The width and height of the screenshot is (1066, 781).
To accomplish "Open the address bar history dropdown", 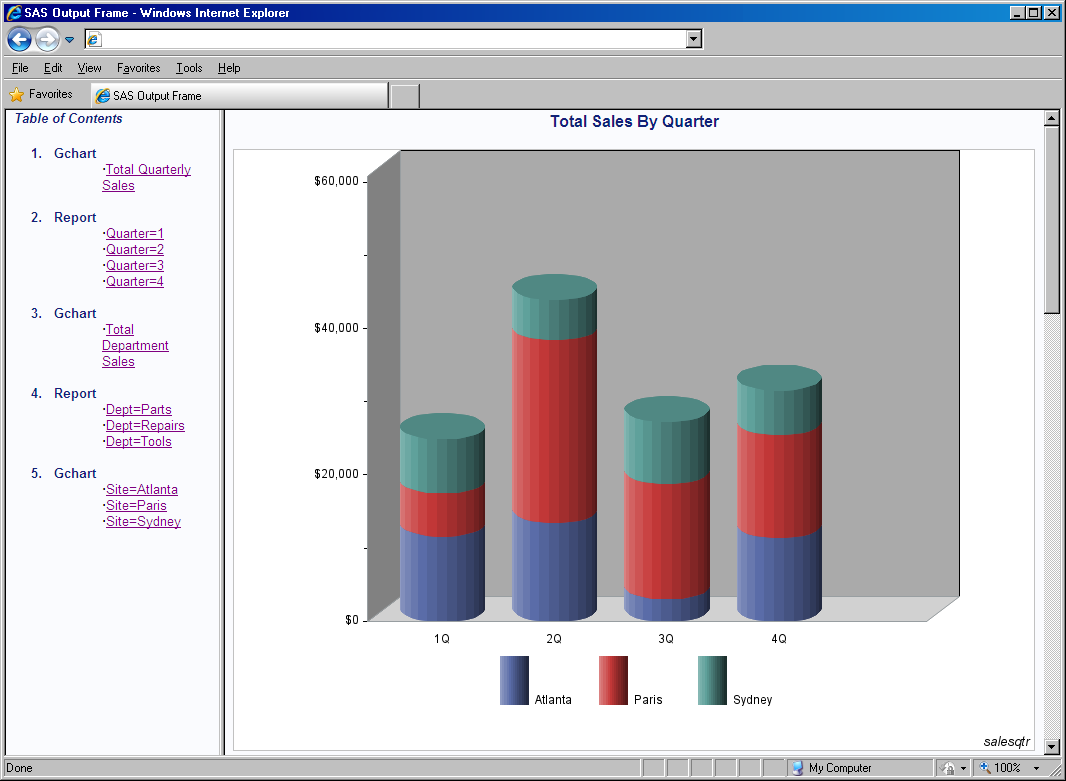I will [x=693, y=39].
